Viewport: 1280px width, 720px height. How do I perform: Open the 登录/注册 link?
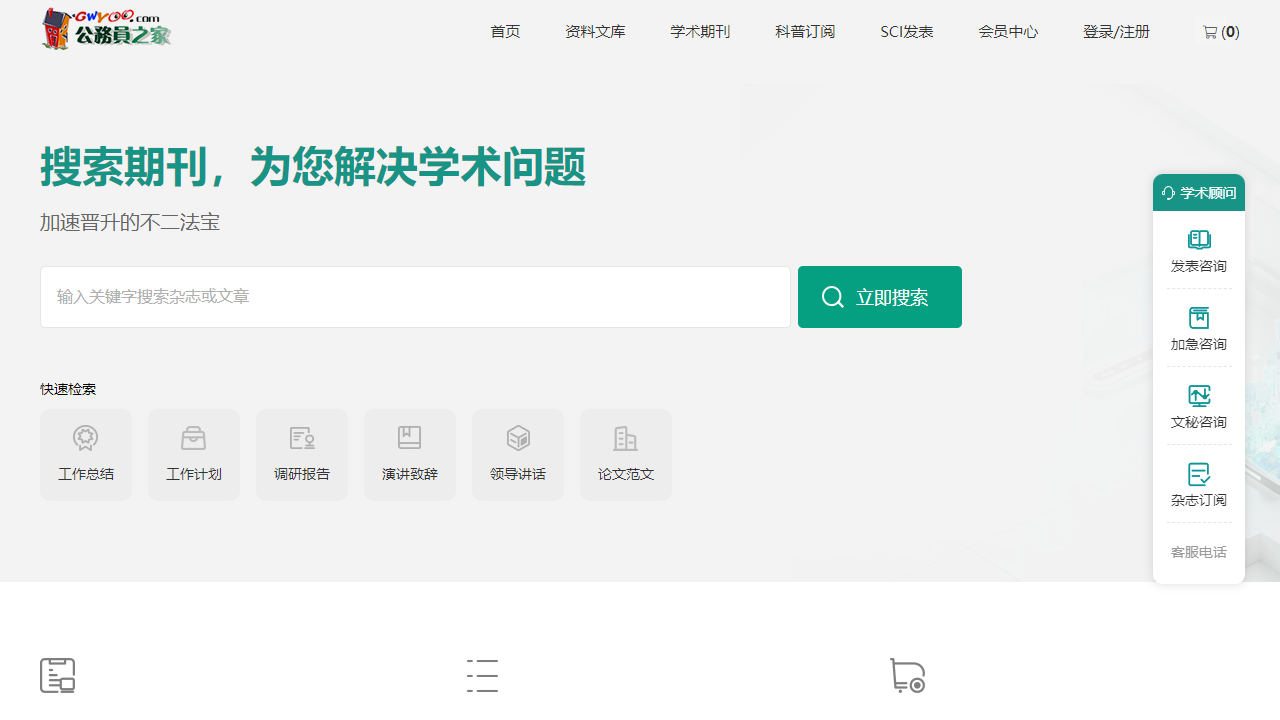click(1116, 31)
